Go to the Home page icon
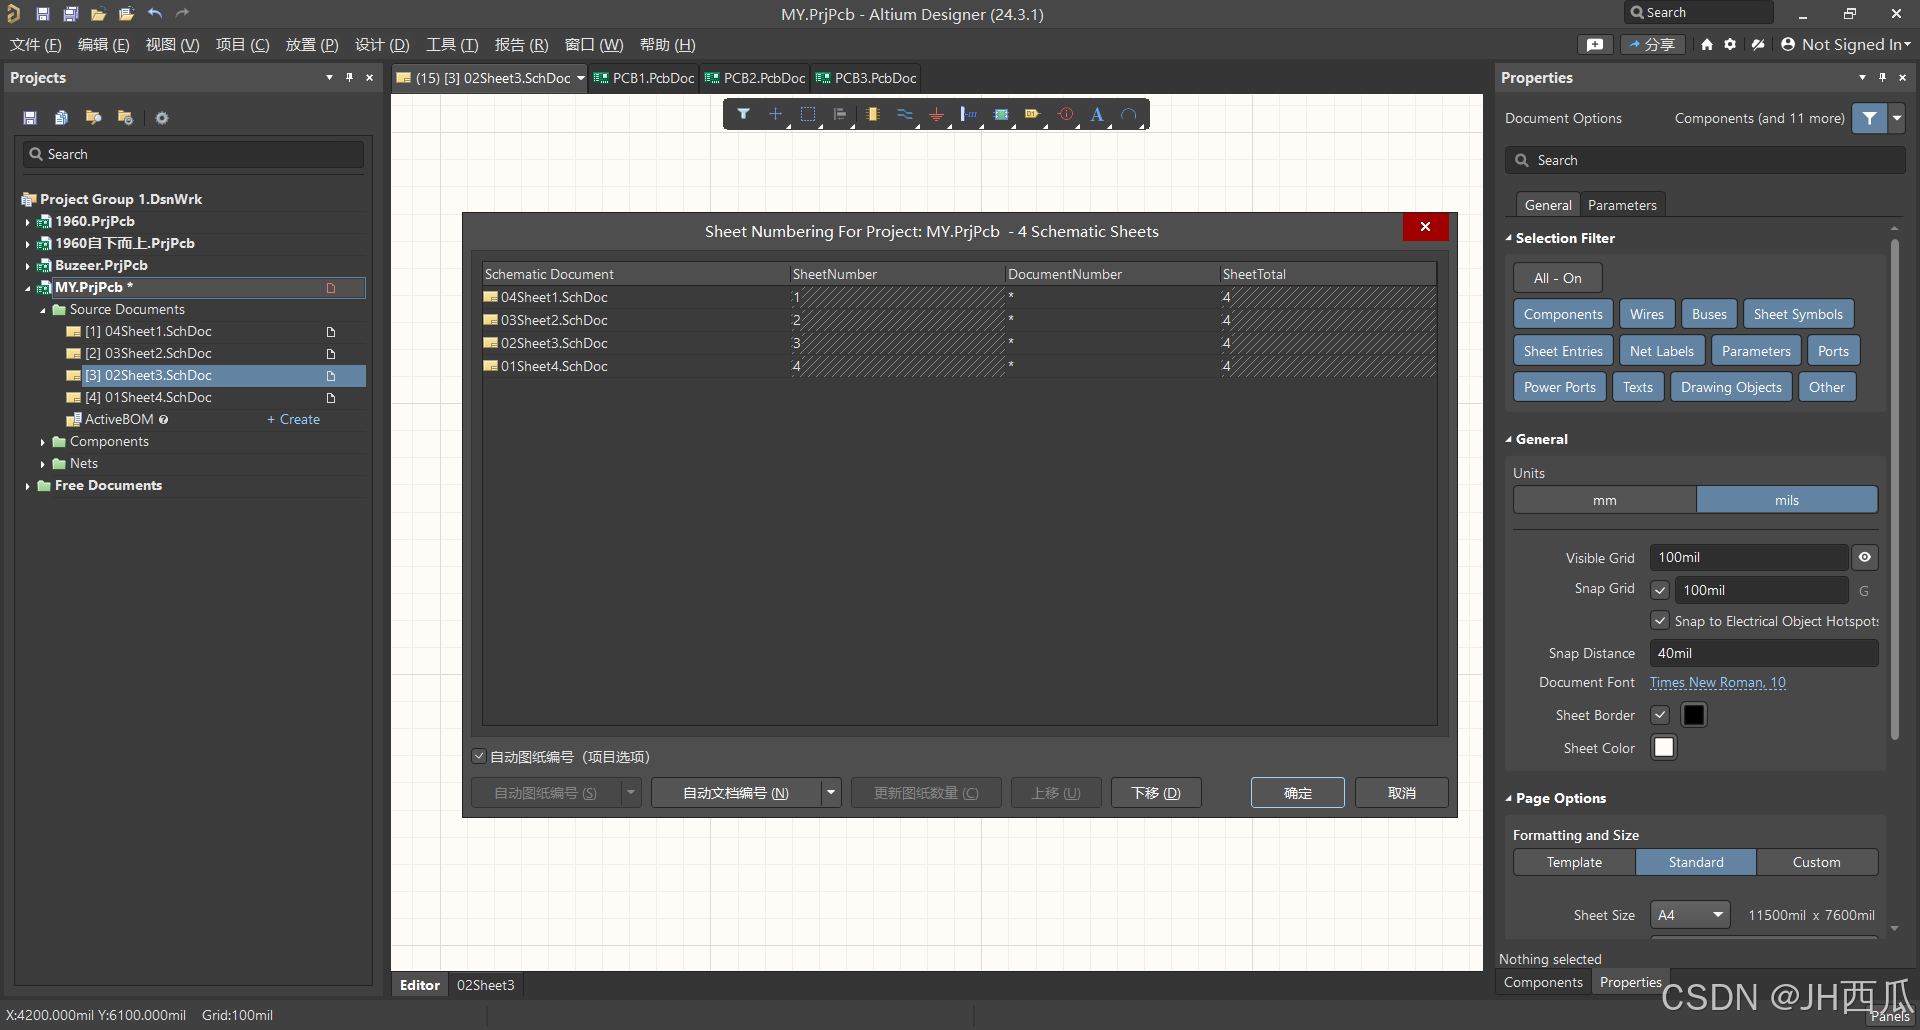This screenshot has height=1030, width=1920. tap(1707, 45)
